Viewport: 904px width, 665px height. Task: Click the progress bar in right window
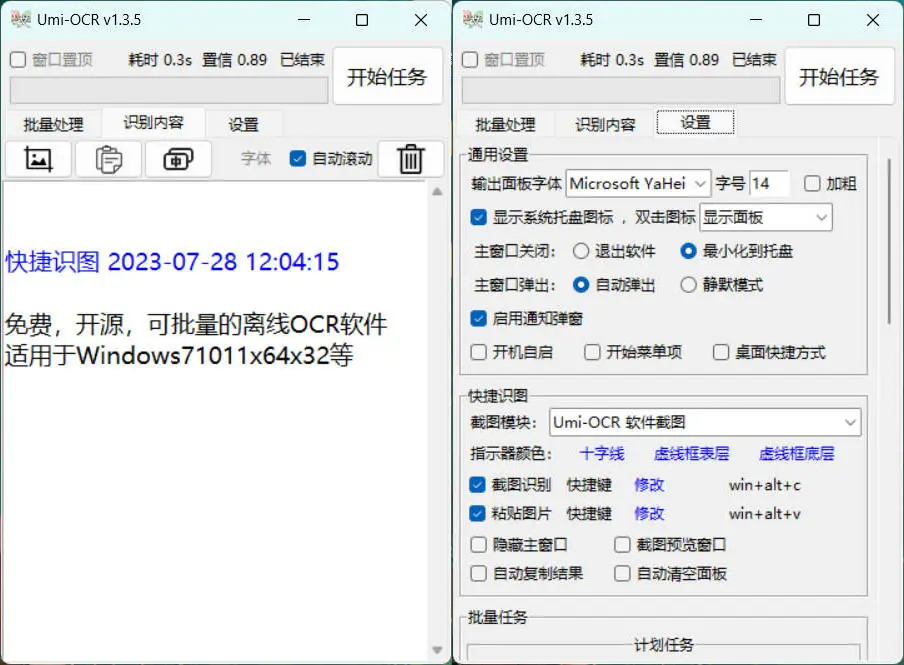tap(621, 91)
